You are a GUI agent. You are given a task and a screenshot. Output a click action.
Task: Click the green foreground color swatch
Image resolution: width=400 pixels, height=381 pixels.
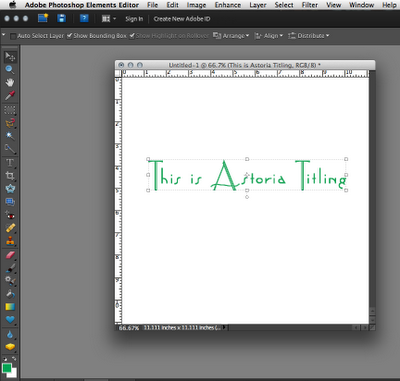coord(7,368)
